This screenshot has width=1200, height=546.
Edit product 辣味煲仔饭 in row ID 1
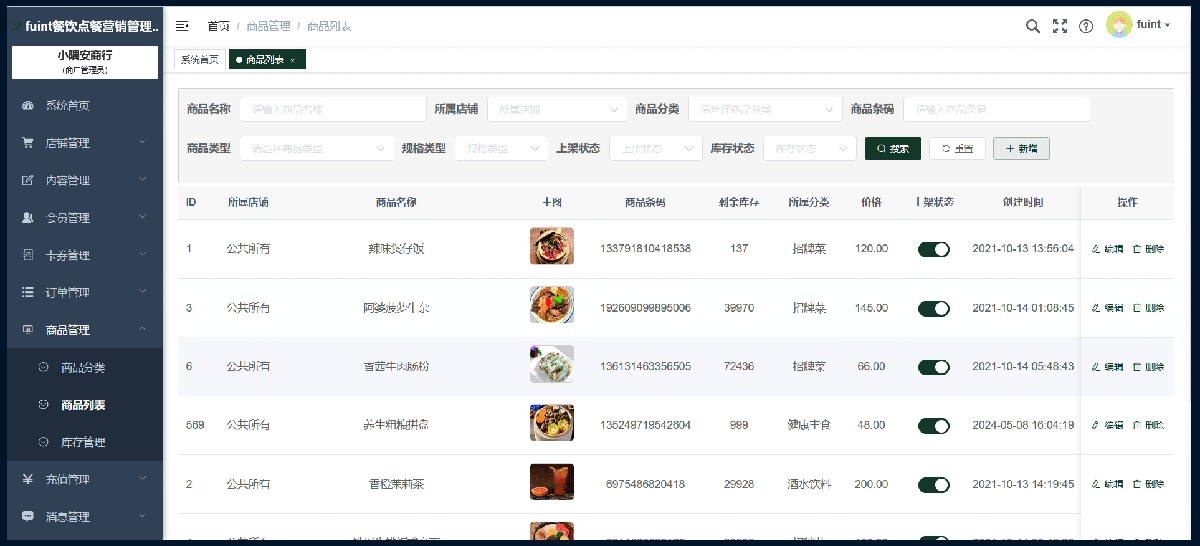click(x=1107, y=248)
